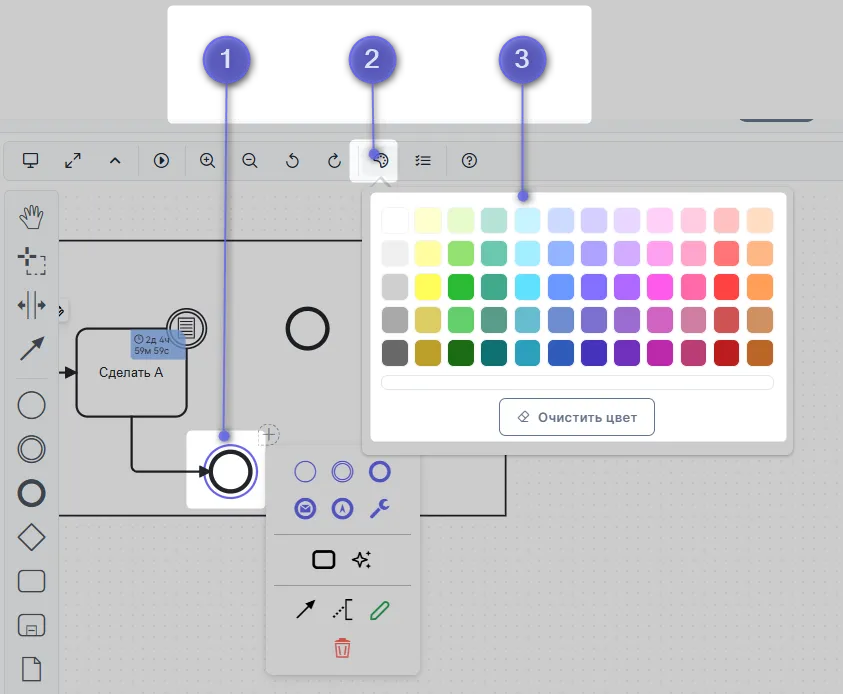
Task: Open the wrench change-type menu
Action: click(380, 509)
